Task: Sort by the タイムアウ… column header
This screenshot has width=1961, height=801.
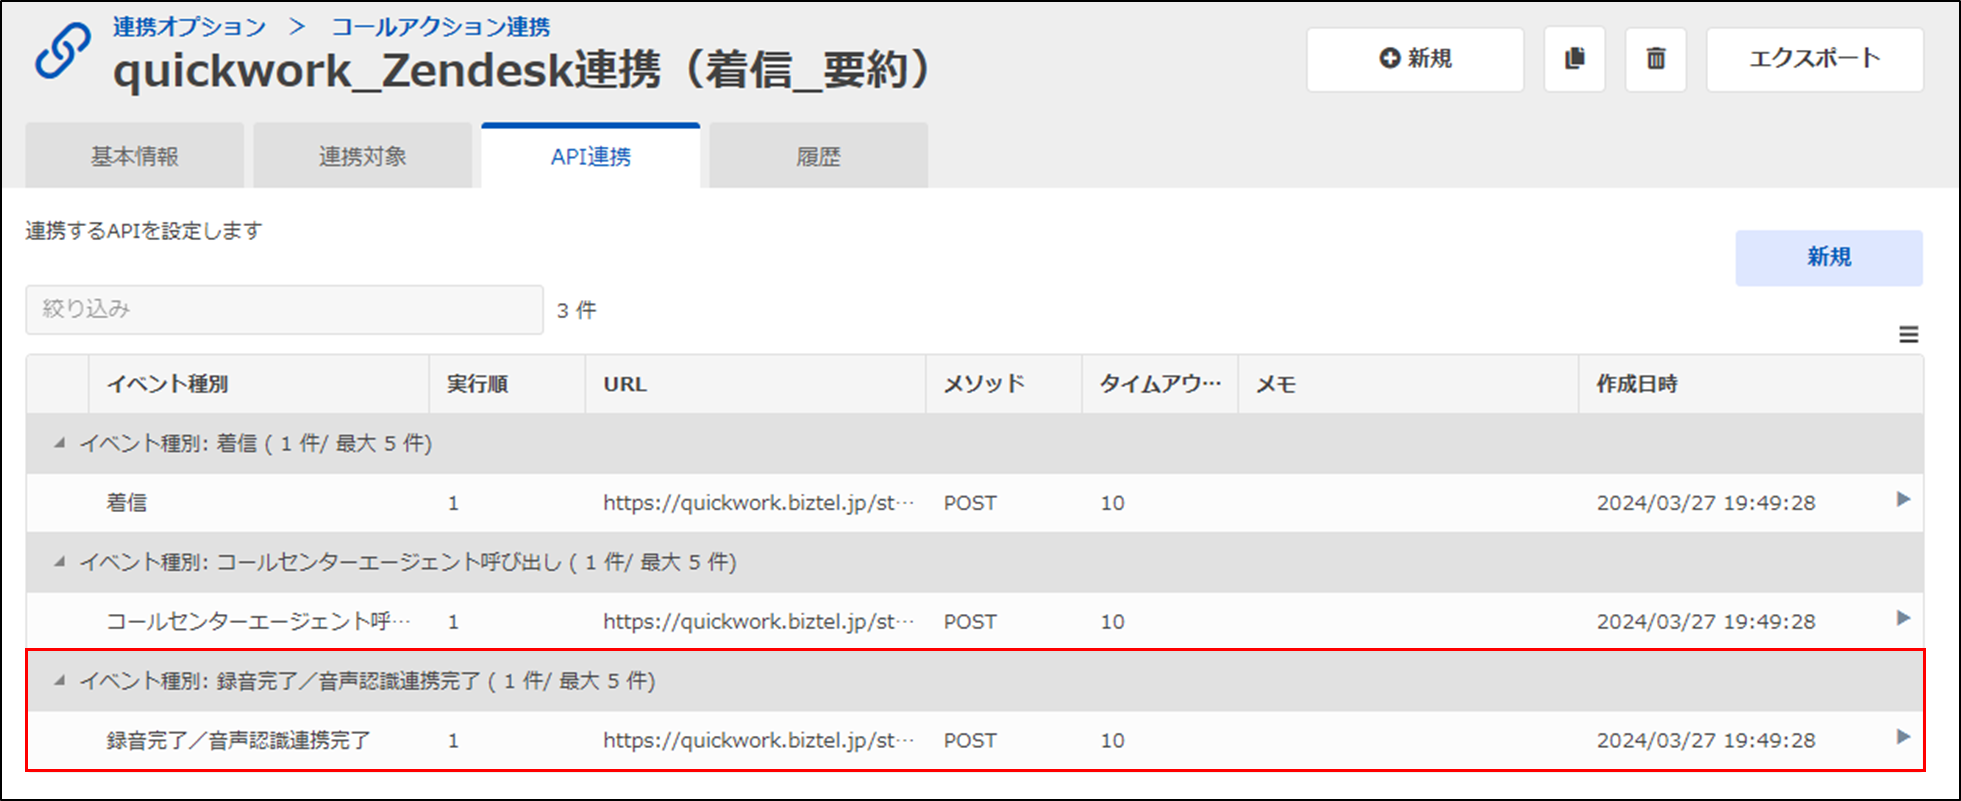Action: (x=1160, y=384)
